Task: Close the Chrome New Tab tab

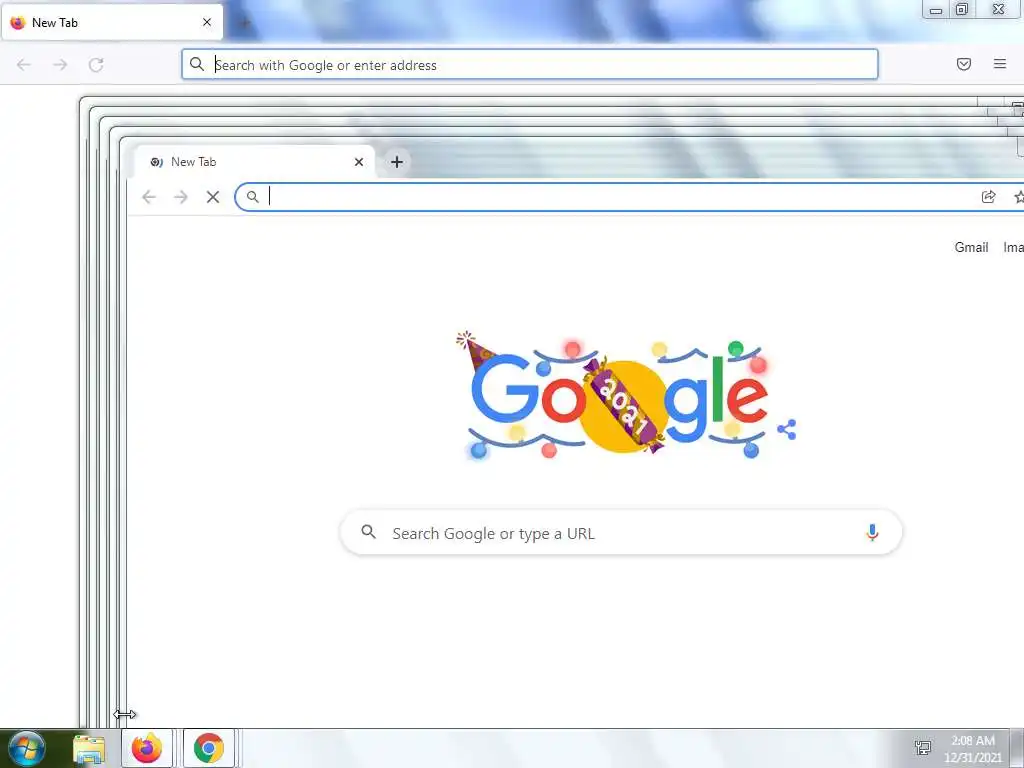Action: (x=359, y=162)
